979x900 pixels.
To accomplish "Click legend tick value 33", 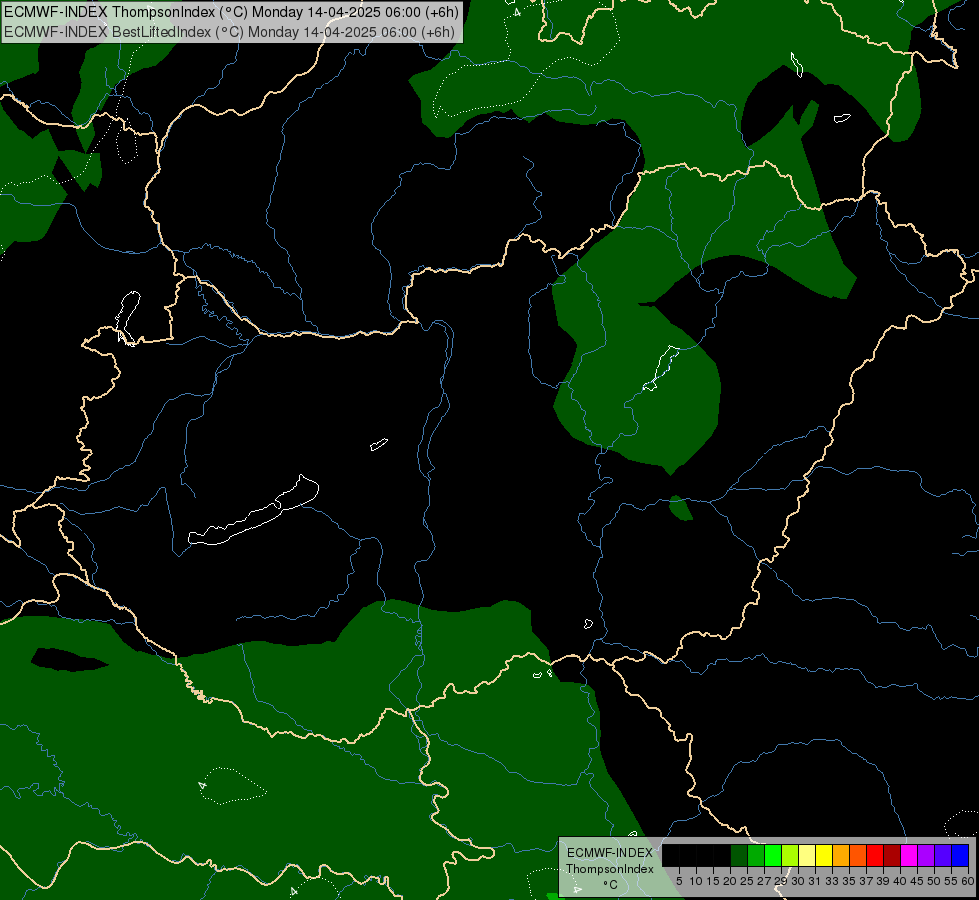I will [832, 881].
